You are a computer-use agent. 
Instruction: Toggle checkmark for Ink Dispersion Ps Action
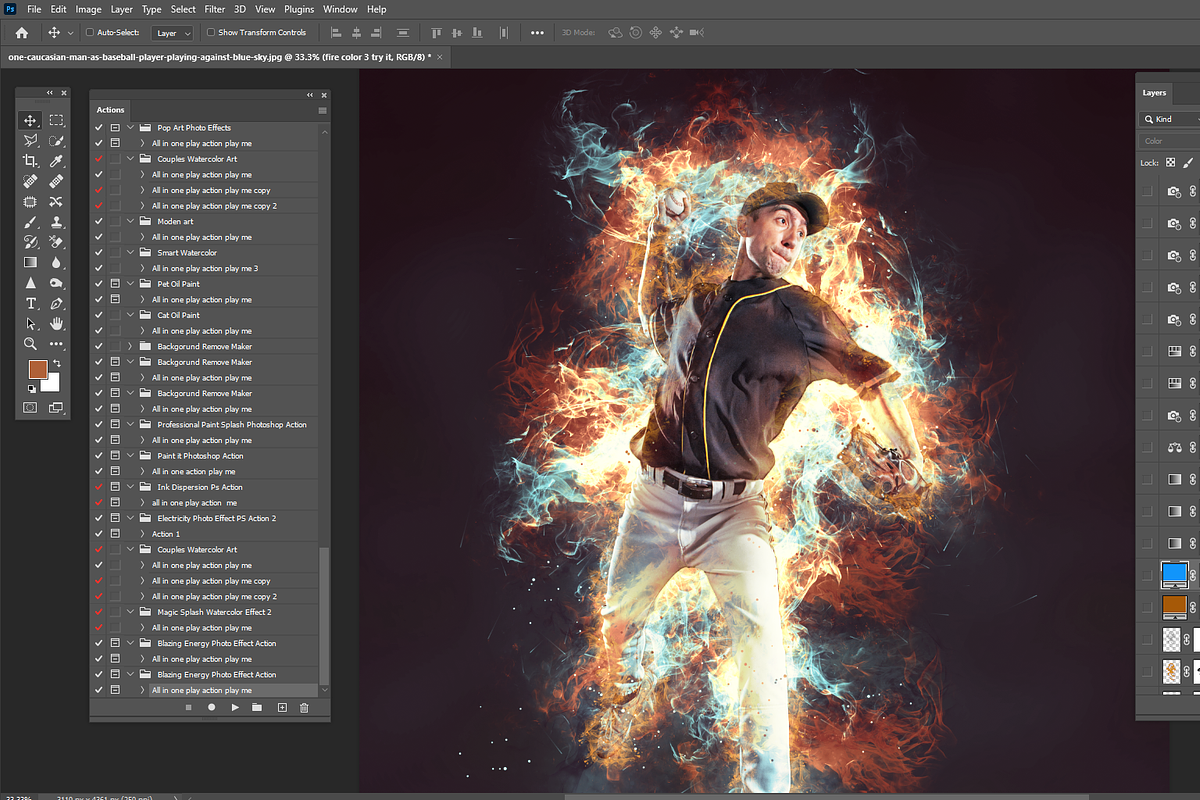pyautogui.click(x=99, y=487)
